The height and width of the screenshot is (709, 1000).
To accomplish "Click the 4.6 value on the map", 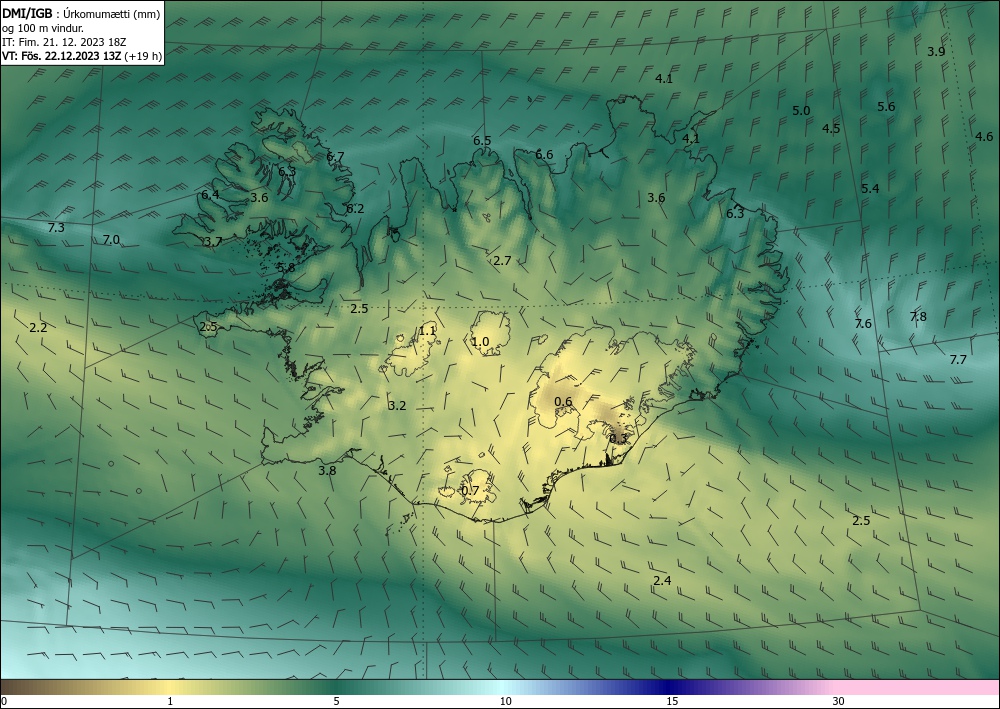I will point(983,136).
